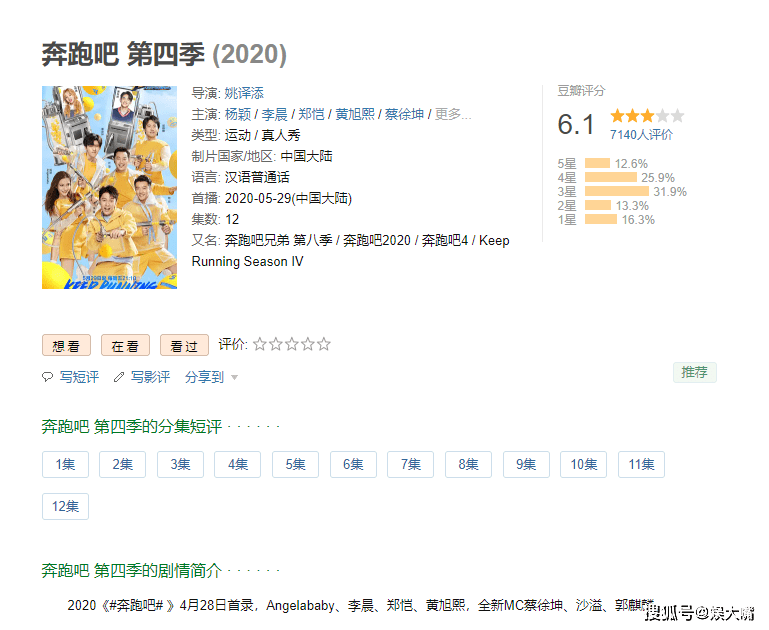
Task: Open 写影评 link
Action: click(x=150, y=377)
